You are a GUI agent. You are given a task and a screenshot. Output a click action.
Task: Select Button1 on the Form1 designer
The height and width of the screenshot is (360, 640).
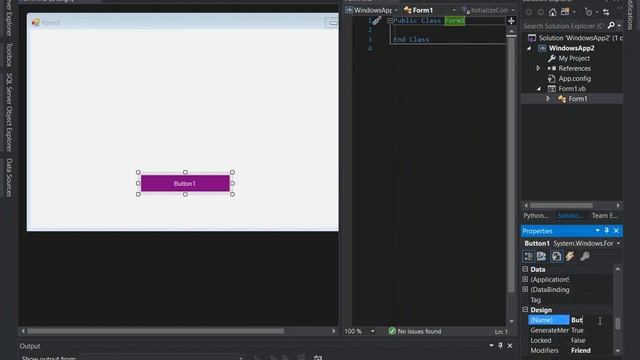(185, 183)
